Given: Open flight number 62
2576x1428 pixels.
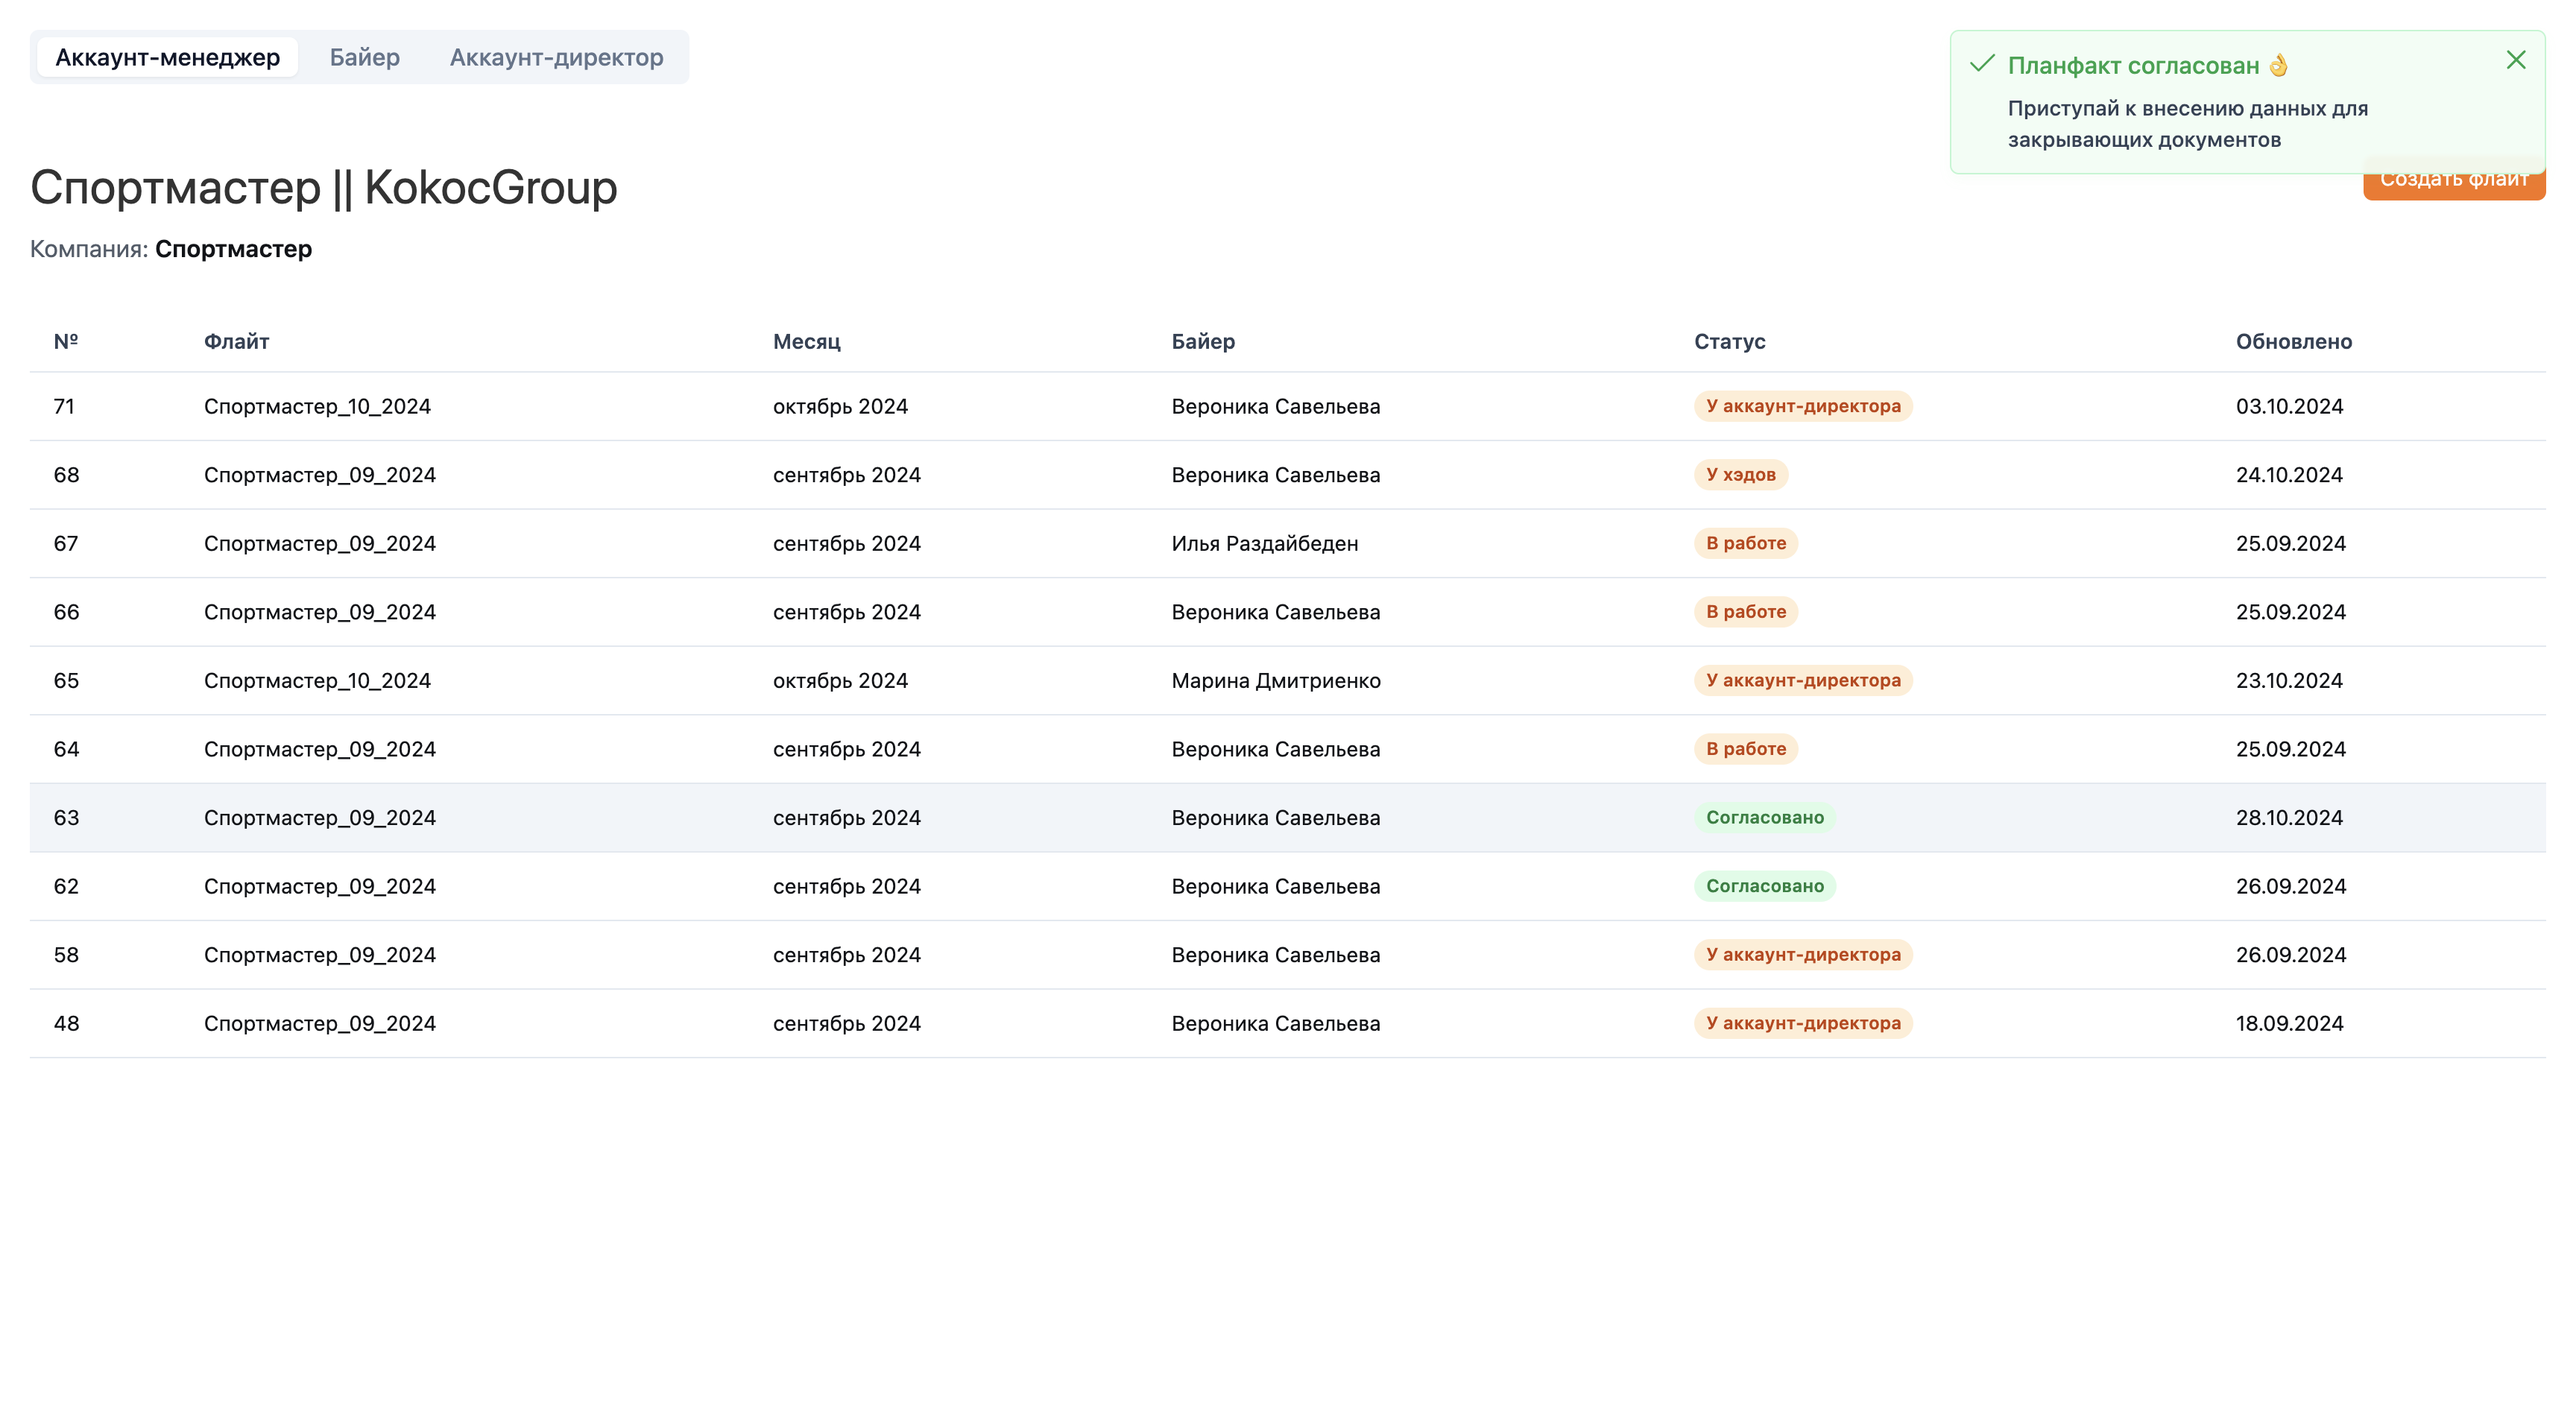Looking at the screenshot, I should [1287, 886].
